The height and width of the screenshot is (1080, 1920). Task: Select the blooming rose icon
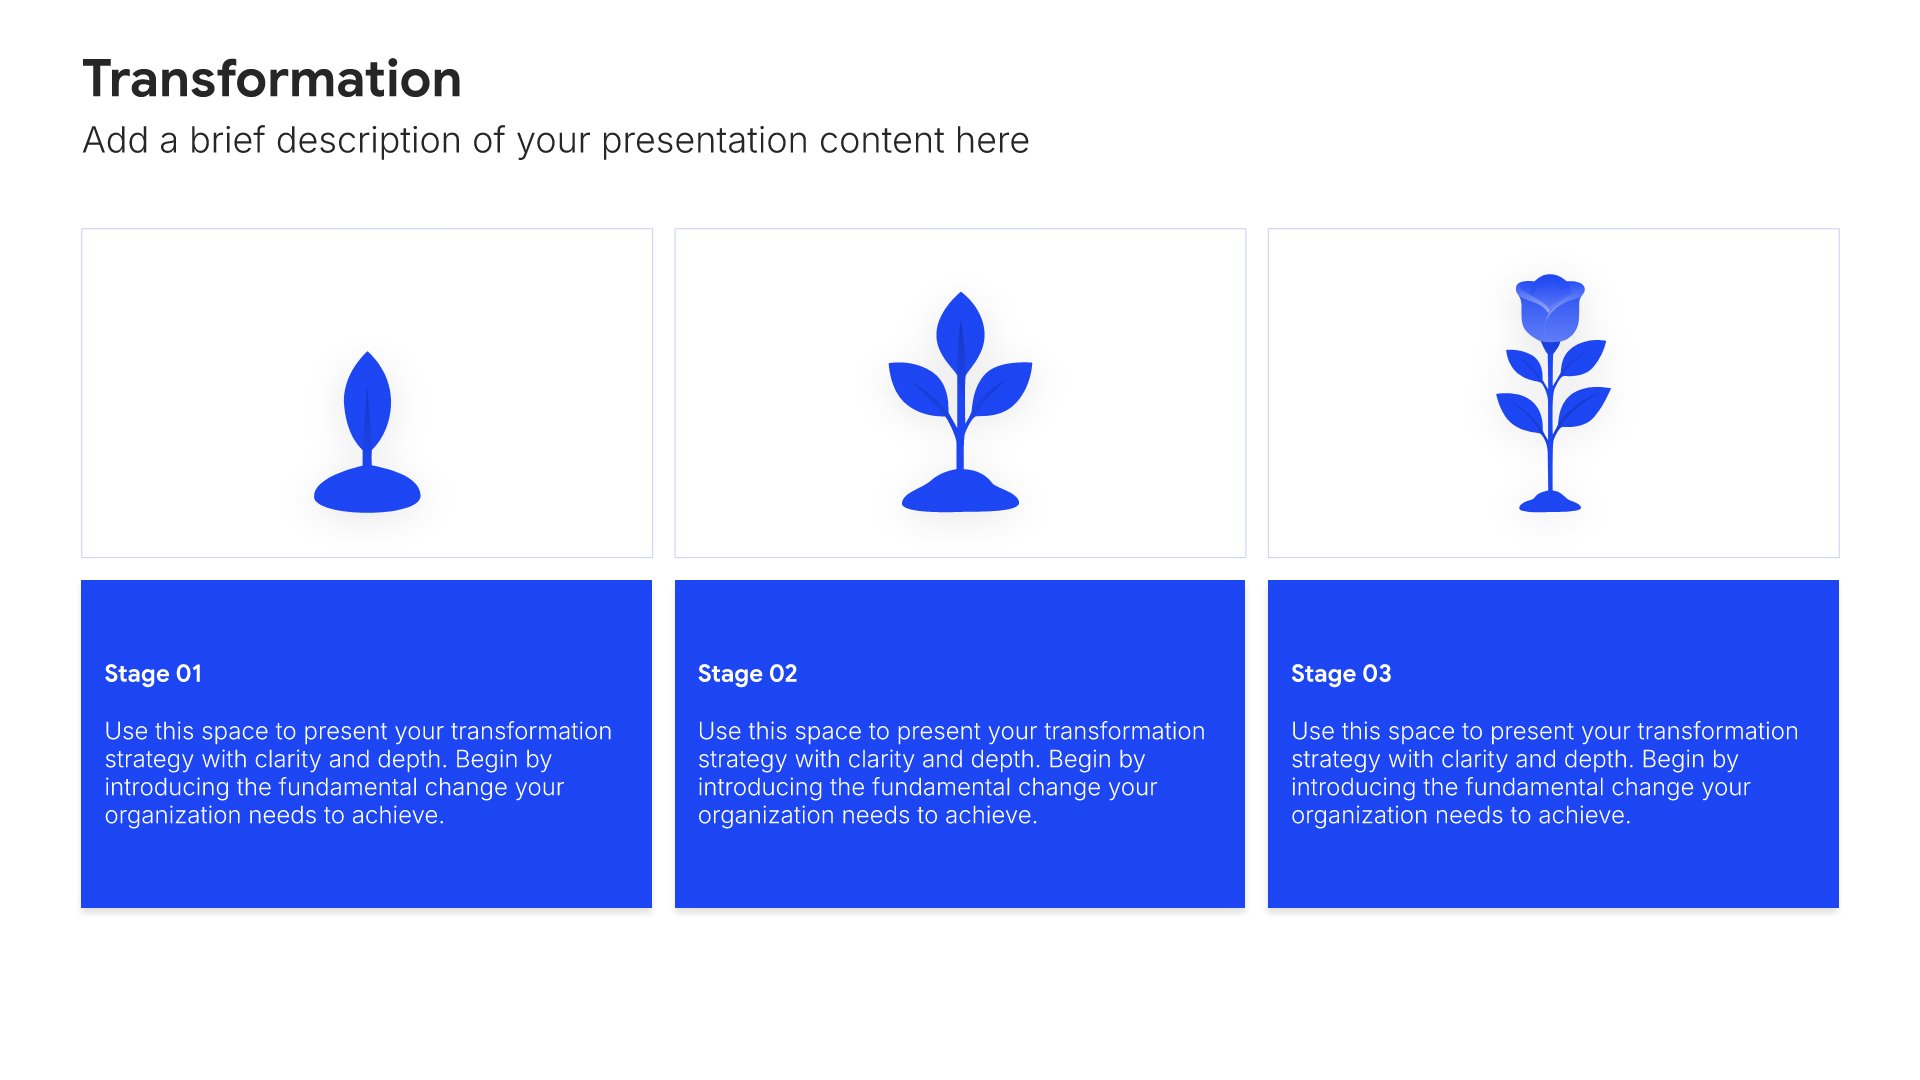(1552, 393)
